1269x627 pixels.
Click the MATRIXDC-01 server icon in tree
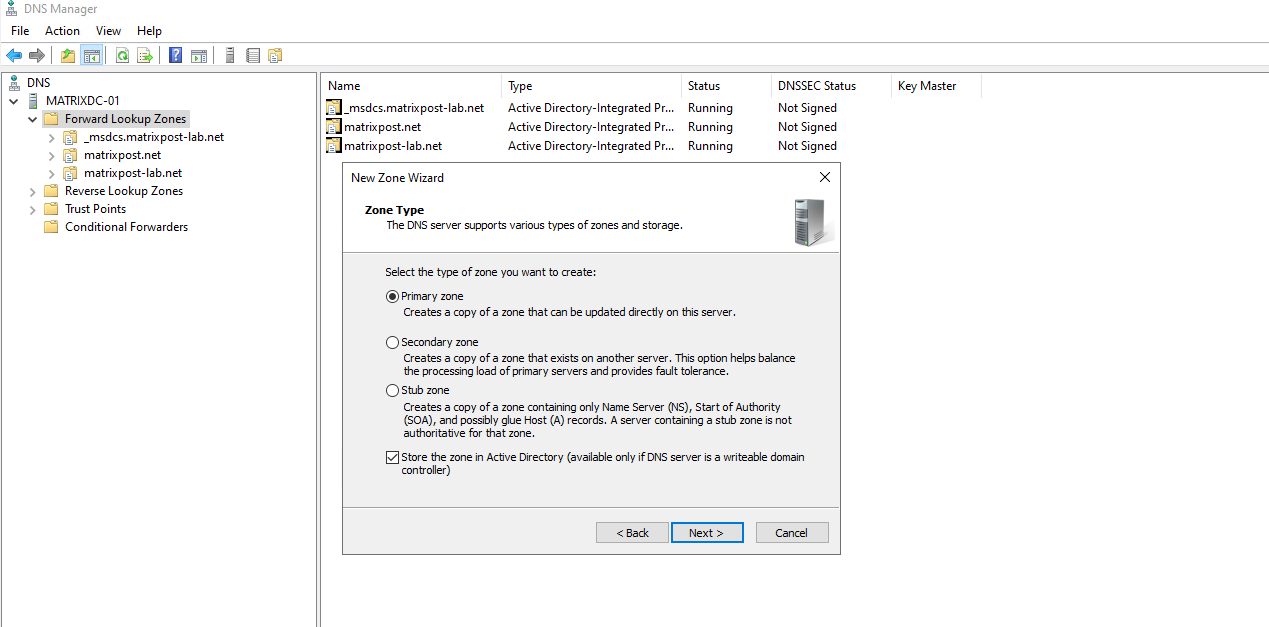click(33, 101)
